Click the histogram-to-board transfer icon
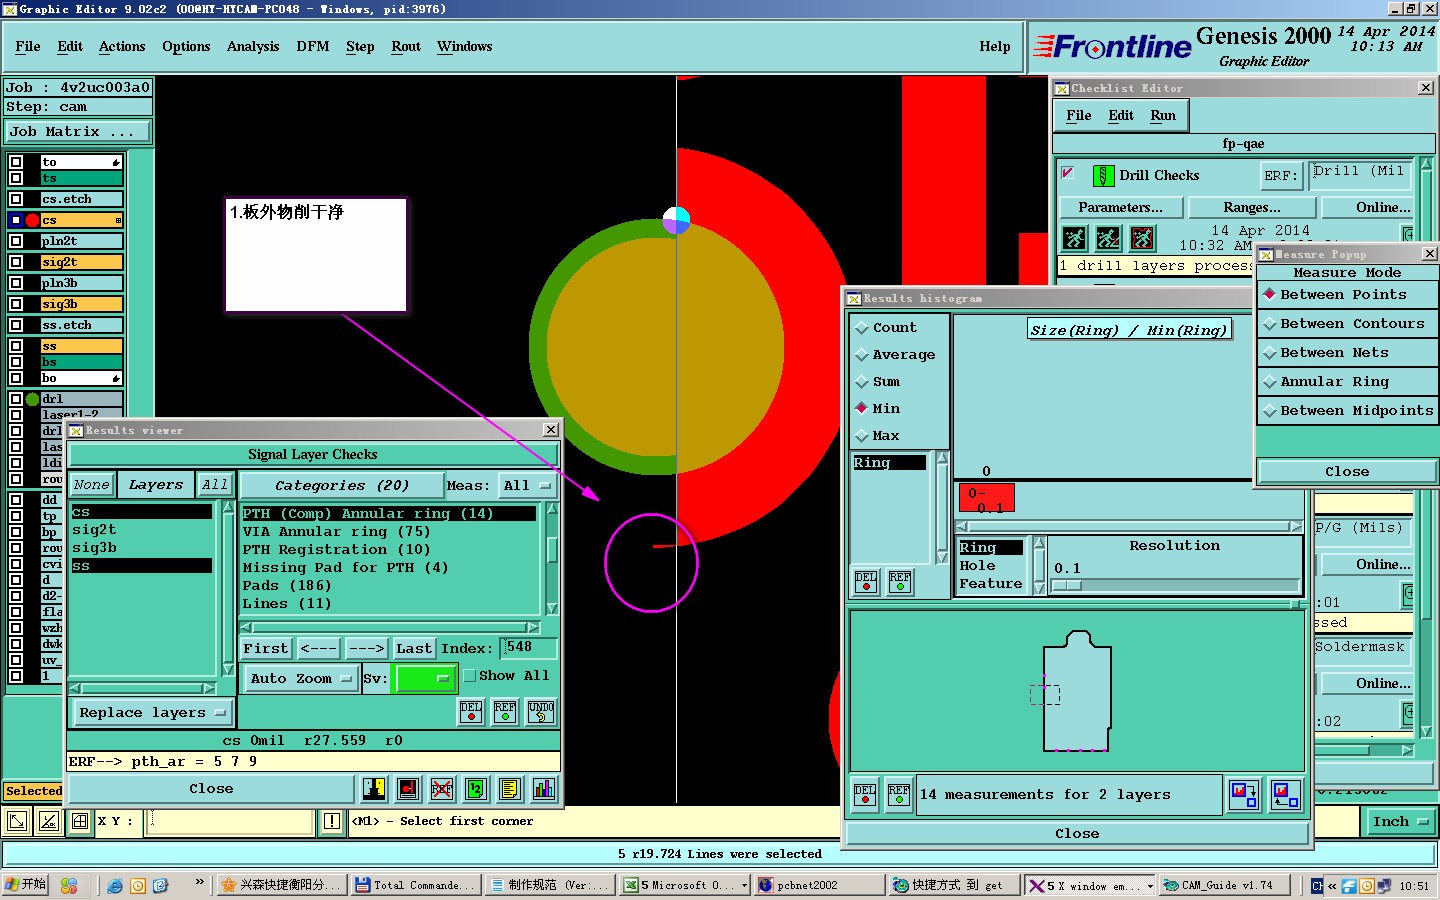The height and width of the screenshot is (900, 1440). 1244,796
